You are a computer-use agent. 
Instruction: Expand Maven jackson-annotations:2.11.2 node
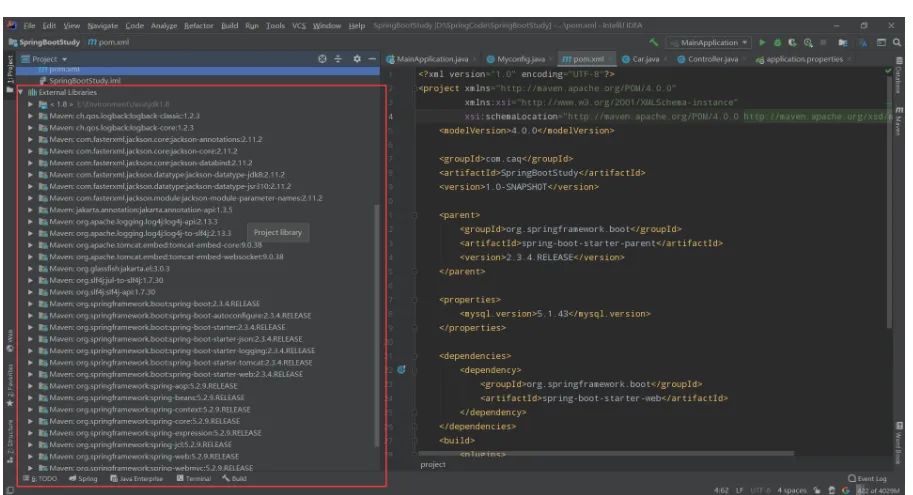coord(30,139)
